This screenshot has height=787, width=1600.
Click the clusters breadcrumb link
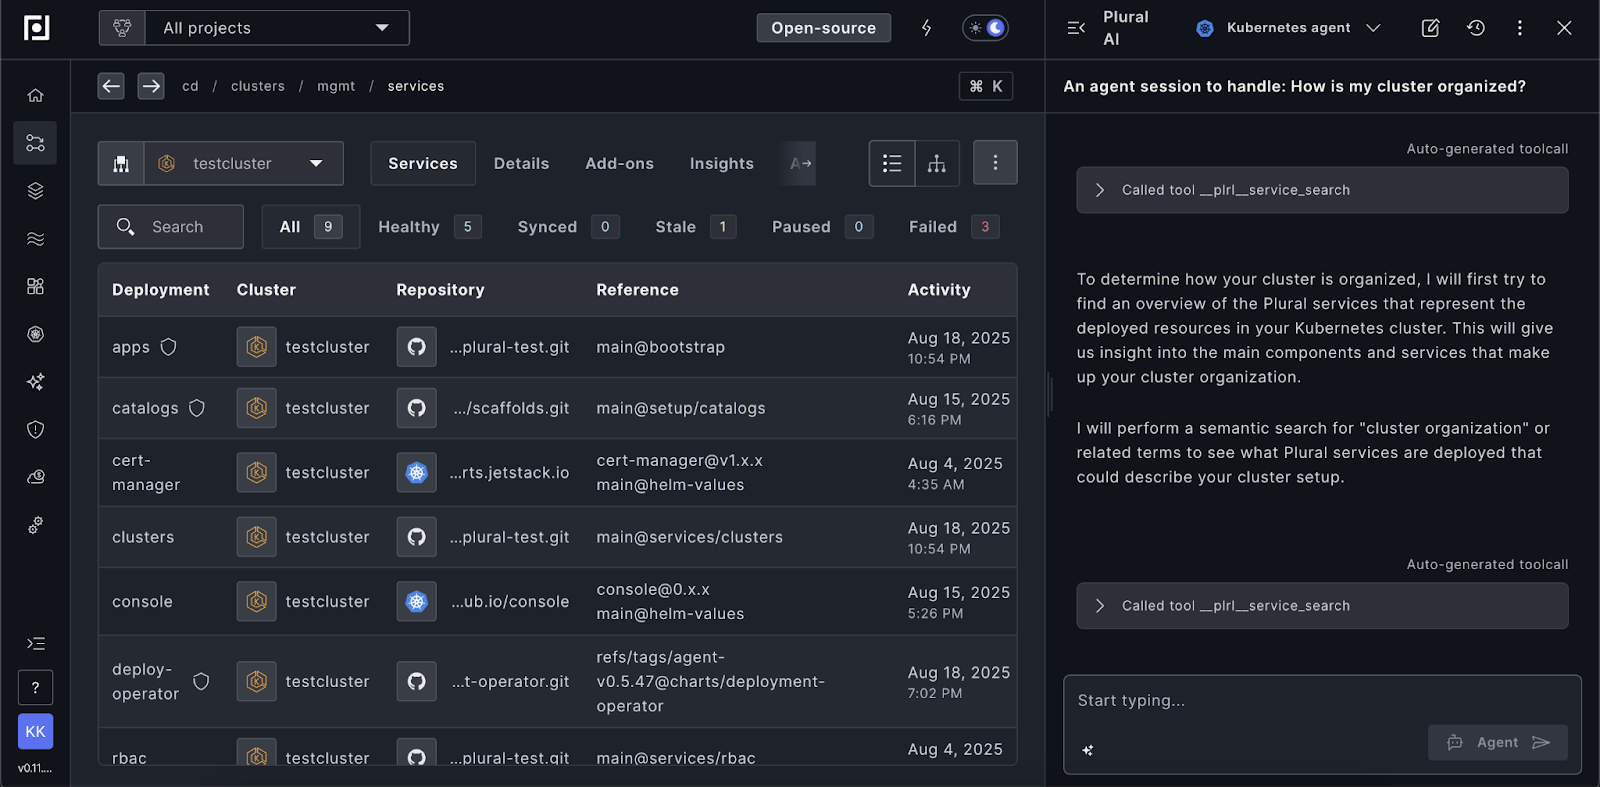coord(257,86)
